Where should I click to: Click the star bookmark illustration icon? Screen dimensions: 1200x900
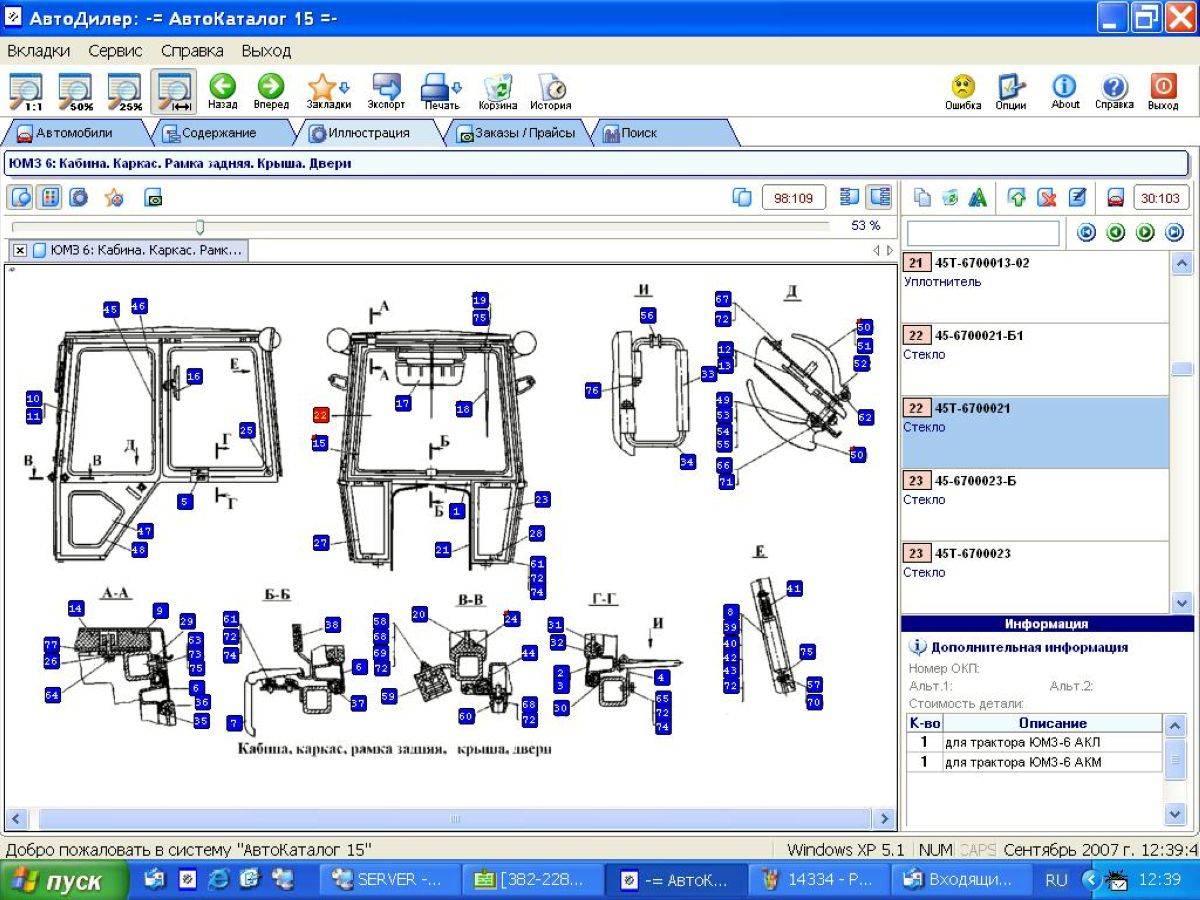pyautogui.click(x=114, y=197)
